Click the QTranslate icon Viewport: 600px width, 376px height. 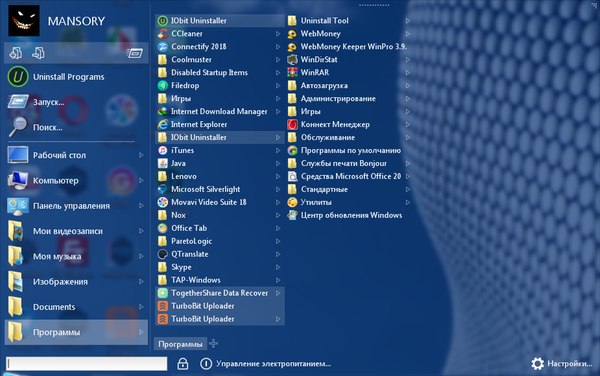(163, 254)
